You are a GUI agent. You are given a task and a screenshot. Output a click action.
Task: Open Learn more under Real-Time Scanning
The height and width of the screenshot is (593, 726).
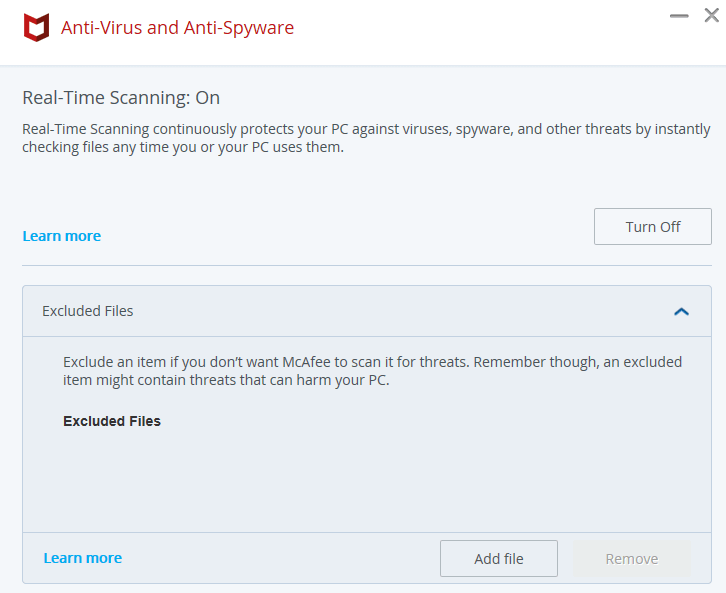pyautogui.click(x=62, y=236)
